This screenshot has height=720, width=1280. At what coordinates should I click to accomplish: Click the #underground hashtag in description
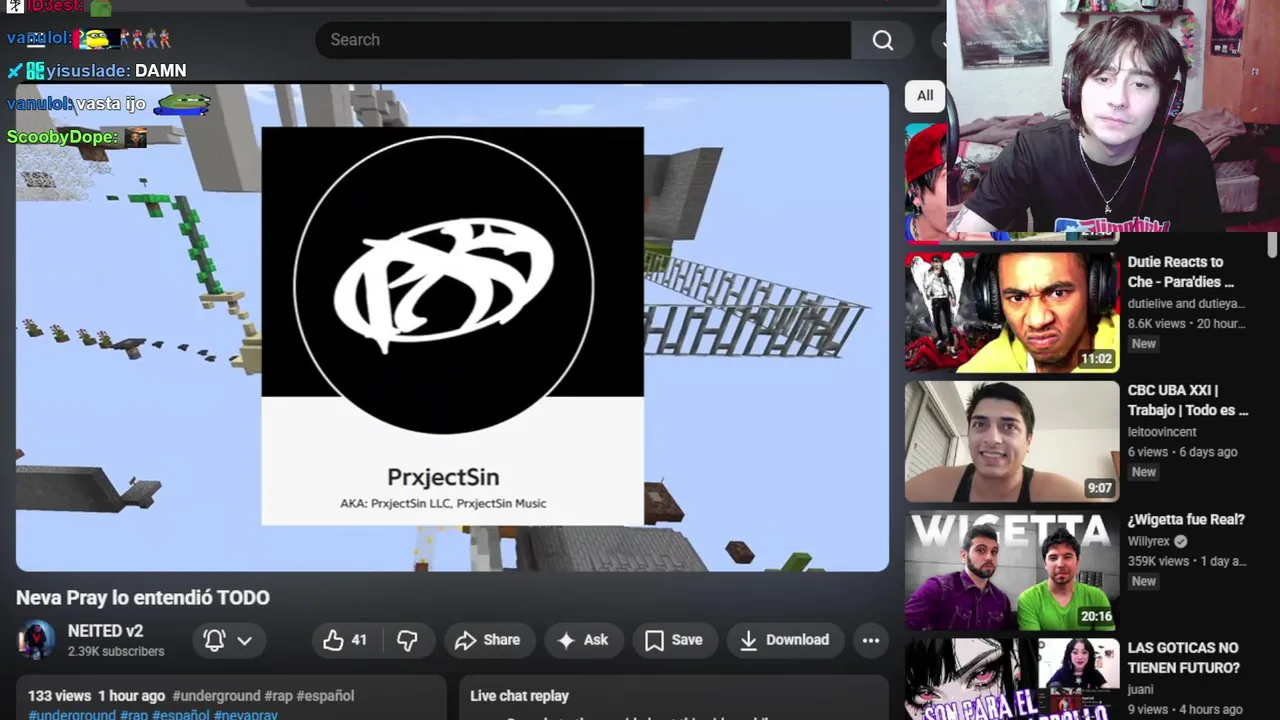click(216, 696)
